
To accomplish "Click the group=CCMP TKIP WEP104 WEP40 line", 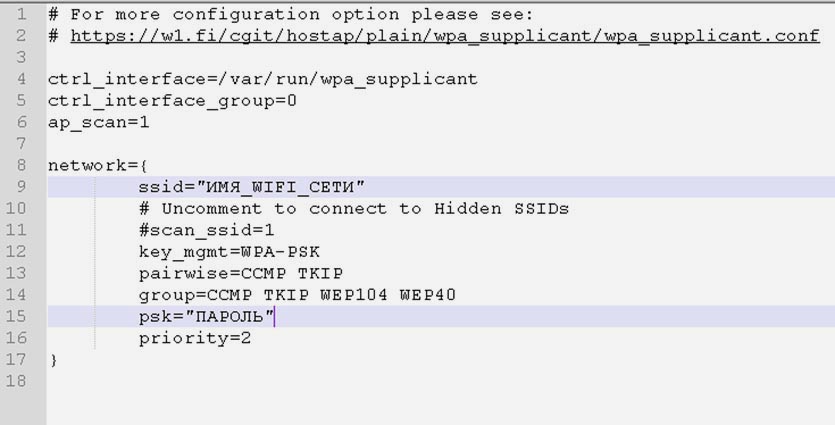I will tap(297, 295).
